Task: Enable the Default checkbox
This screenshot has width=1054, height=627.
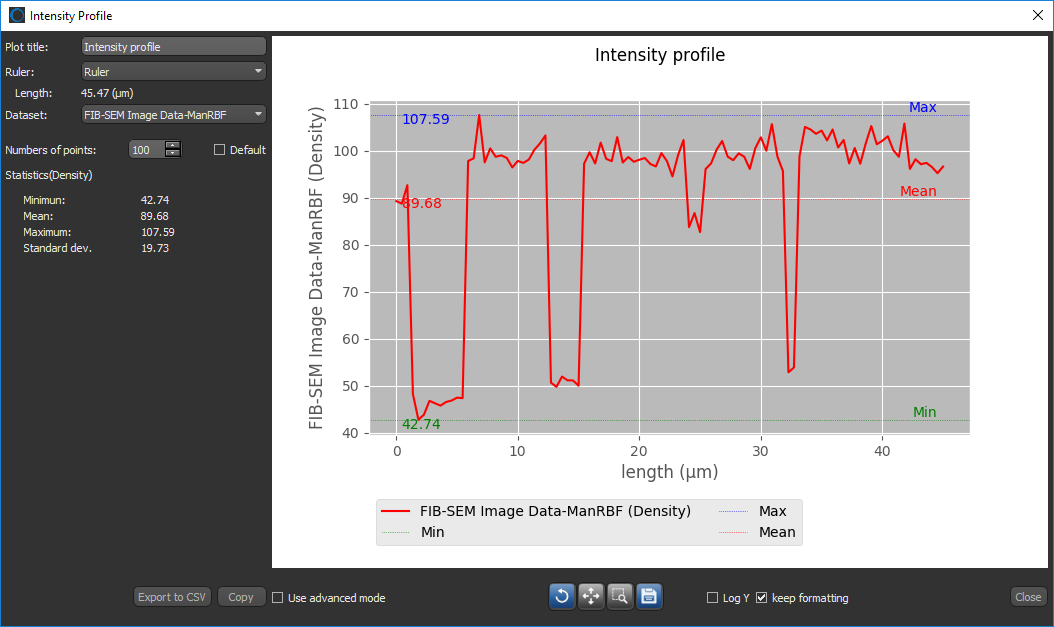Action: pos(218,150)
